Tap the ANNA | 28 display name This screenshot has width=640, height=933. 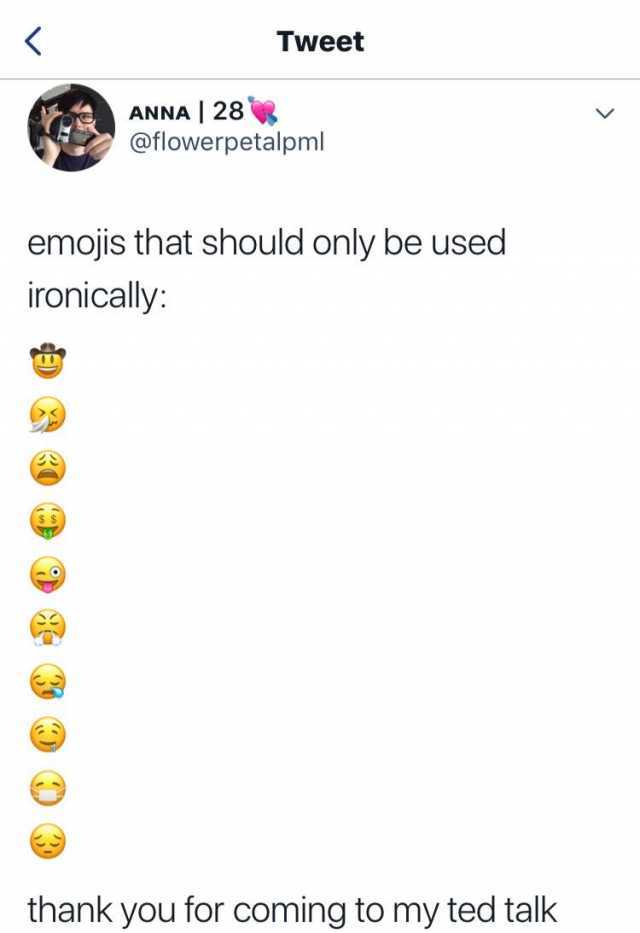click(186, 112)
